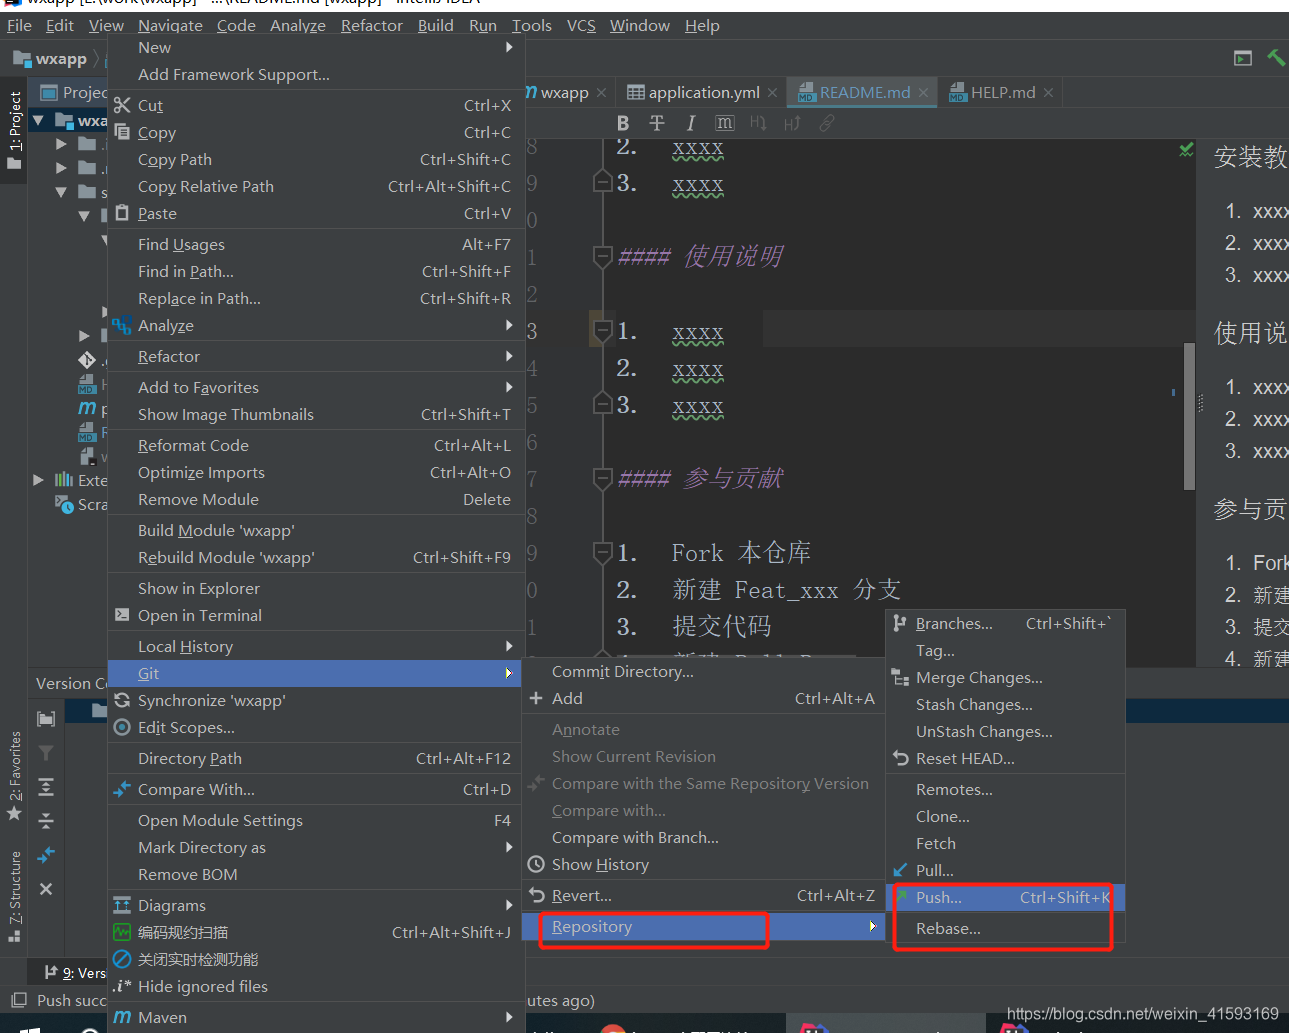Open the Navigate menu

pyautogui.click(x=170, y=25)
